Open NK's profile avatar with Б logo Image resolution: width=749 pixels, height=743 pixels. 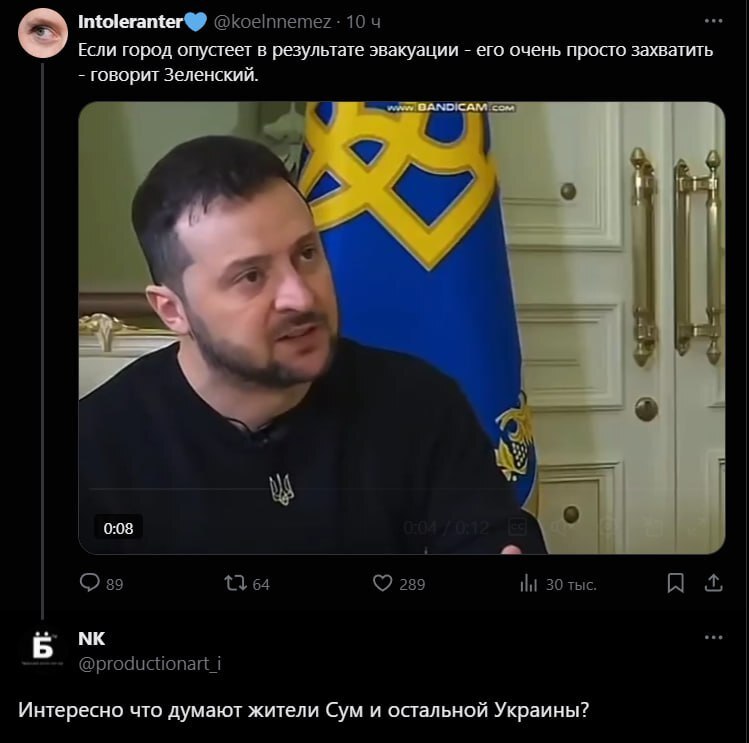(43, 649)
